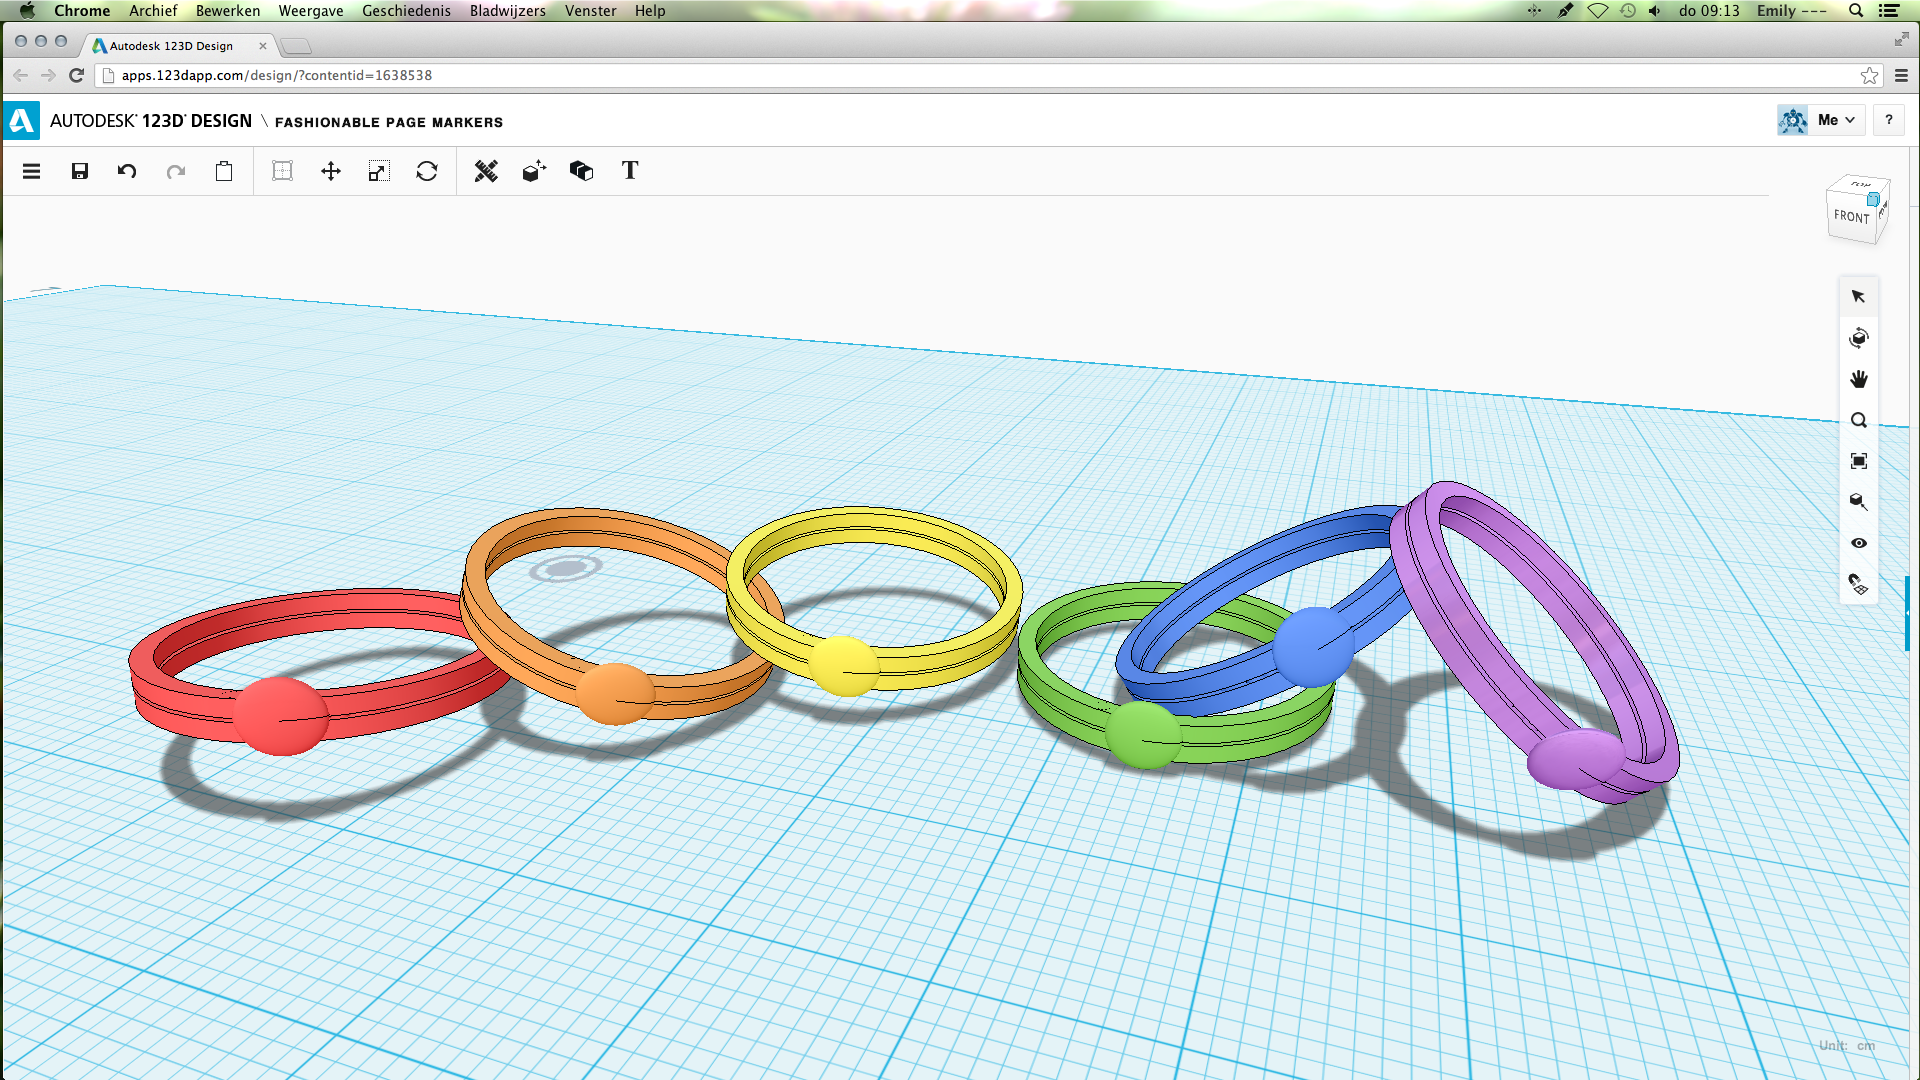1920x1080 pixels.
Task: Select the yellow ring model
Action: click(845, 665)
